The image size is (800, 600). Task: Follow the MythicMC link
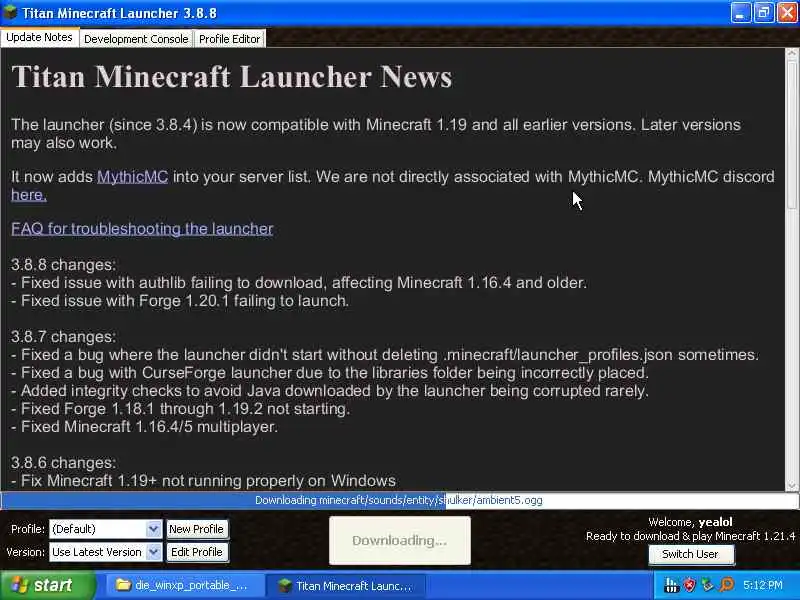(133, 177)
